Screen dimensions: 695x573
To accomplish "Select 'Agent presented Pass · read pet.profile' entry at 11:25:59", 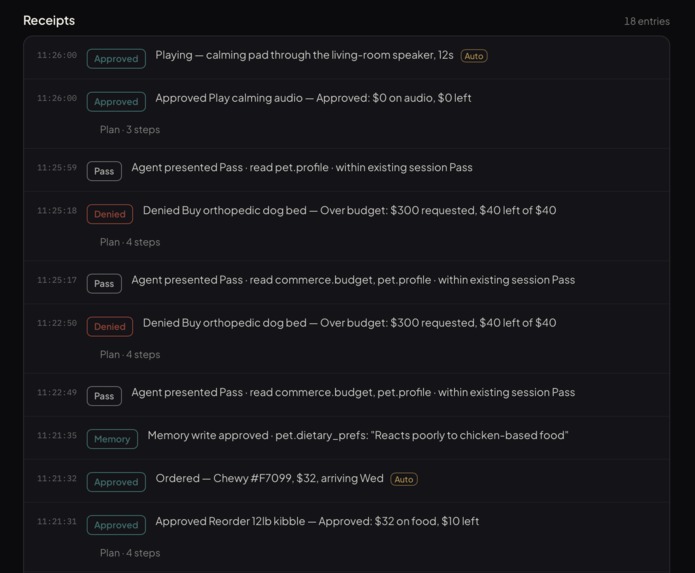I will point(302,168).
